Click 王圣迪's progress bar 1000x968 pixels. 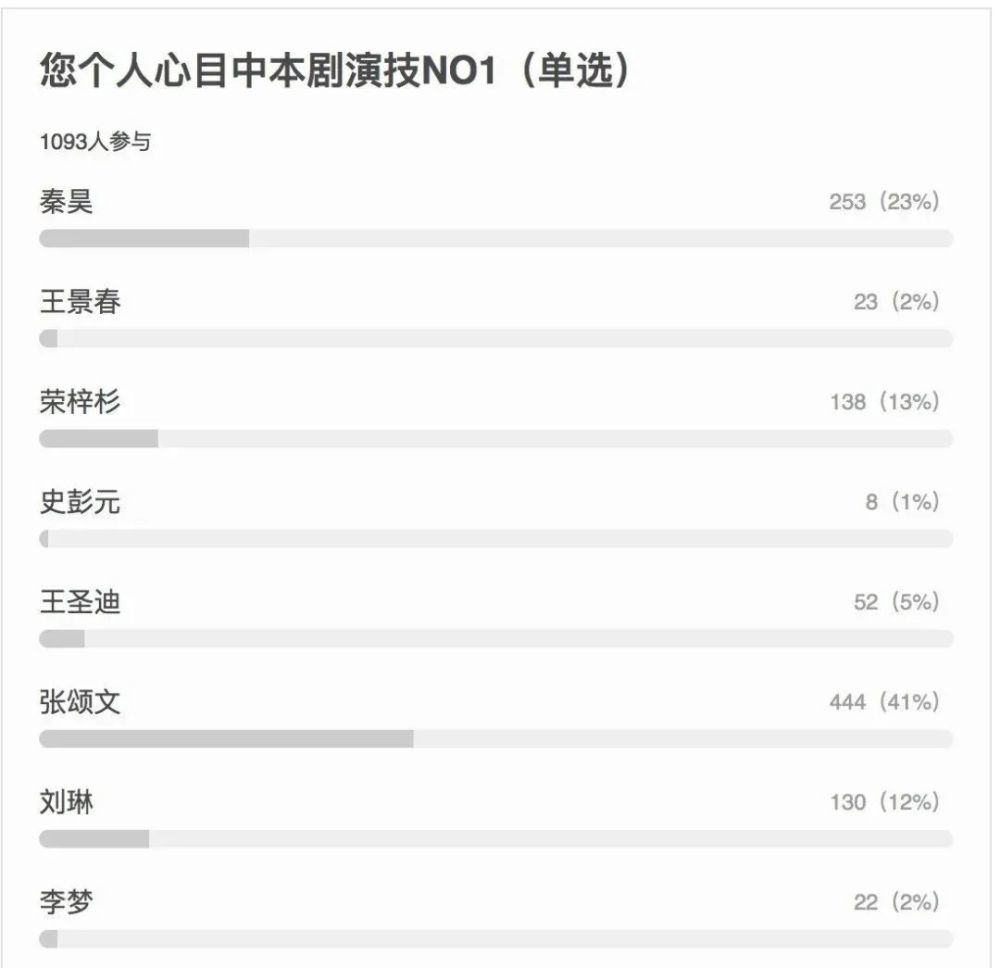tap(495, 636)
